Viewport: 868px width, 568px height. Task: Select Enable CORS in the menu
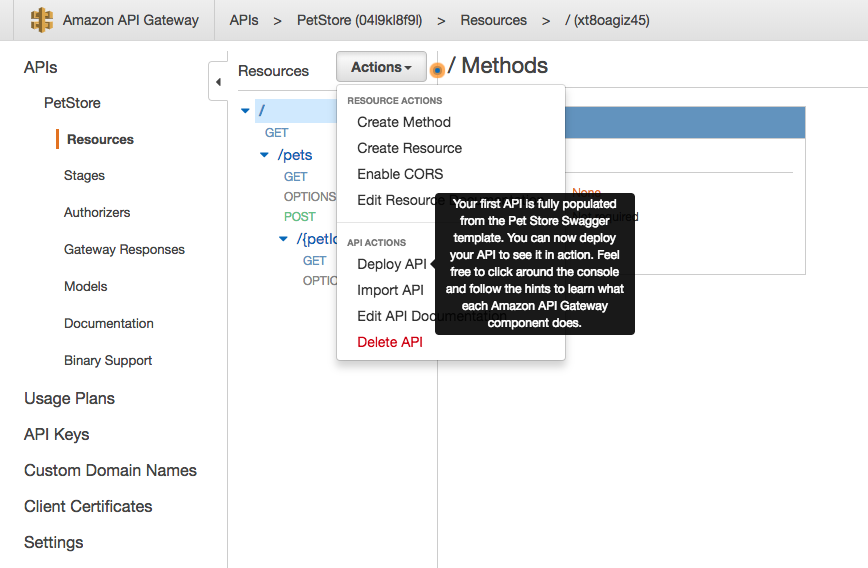click(400, 174)
